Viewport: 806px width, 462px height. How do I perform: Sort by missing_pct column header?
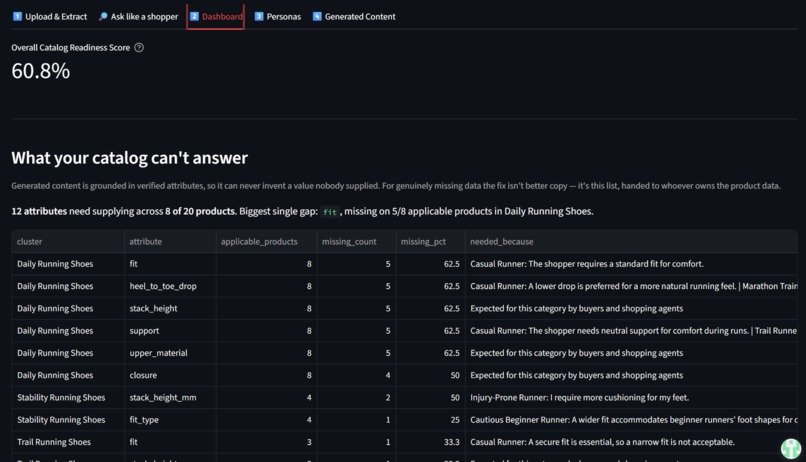click(431, 242)
